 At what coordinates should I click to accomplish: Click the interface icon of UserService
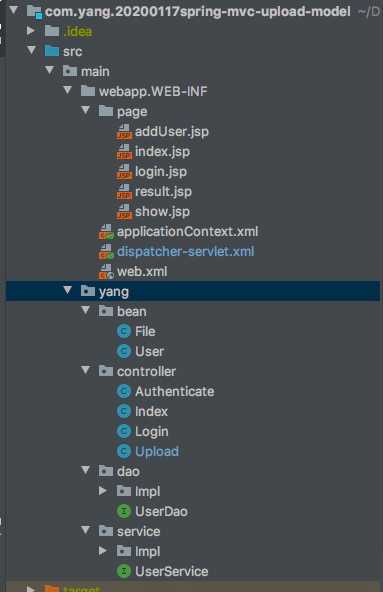[x=124, y=572]
